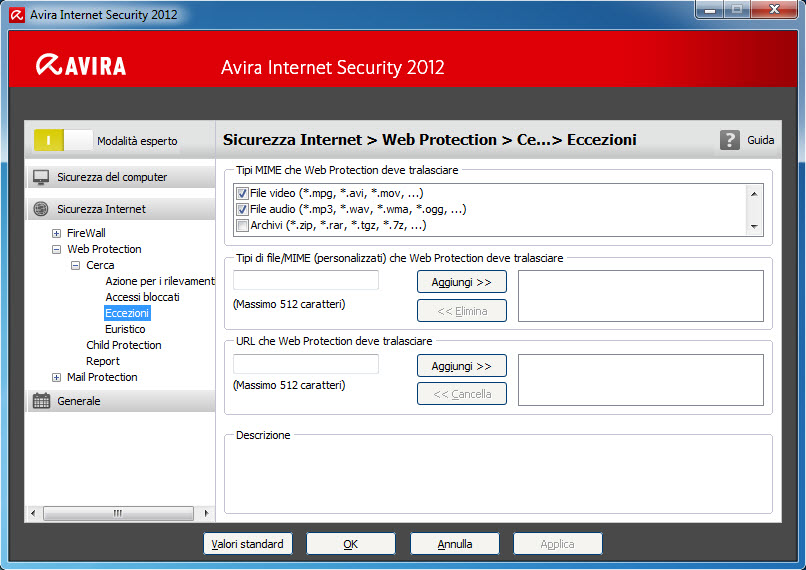Click MIME list scroll down arrow
Screen dimensions: 806x570
tap(754, 226)
